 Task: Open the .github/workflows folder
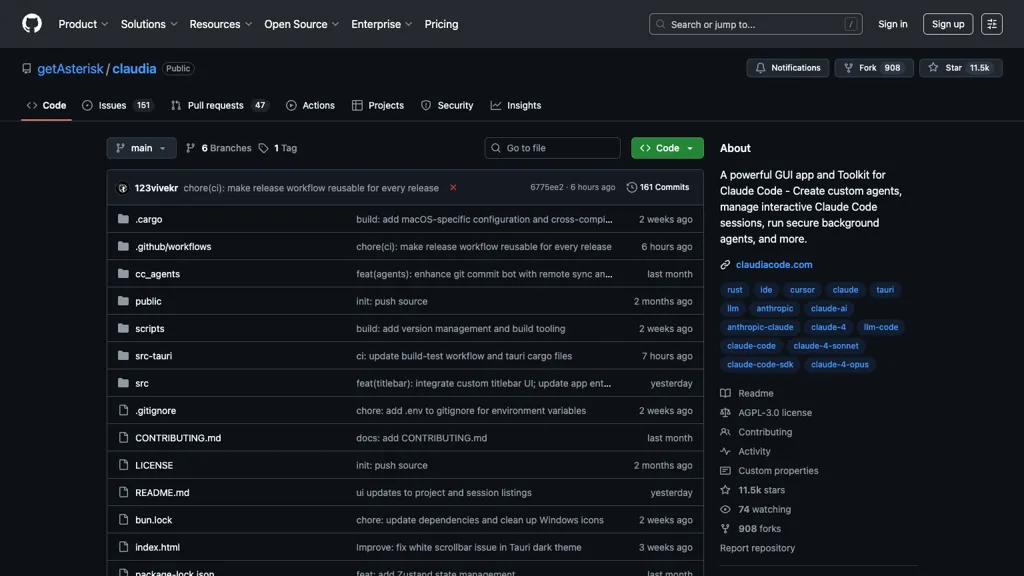(x=173, y=247)
